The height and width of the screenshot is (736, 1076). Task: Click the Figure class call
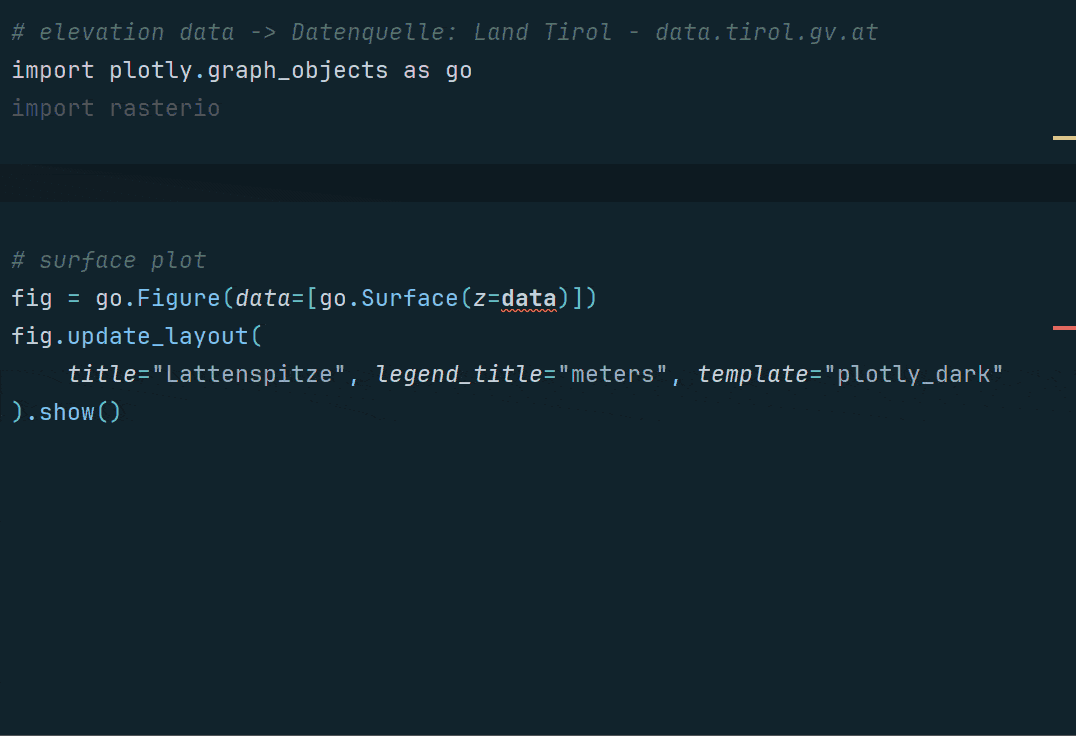point(179,298)
